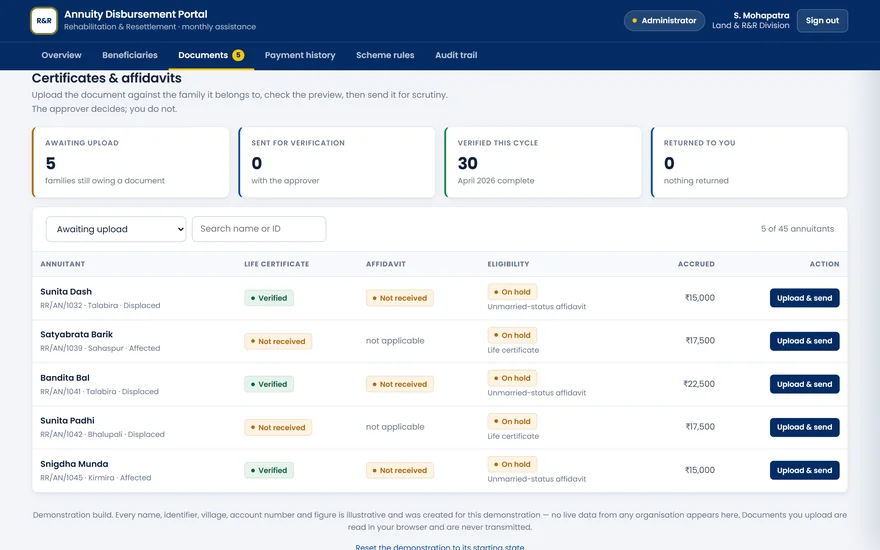The height and width of the screenshot is (550, 880).
Task: Click Satyabrata Barik's ₹17,500 accrued amount
Action: [x=700, y=341]
